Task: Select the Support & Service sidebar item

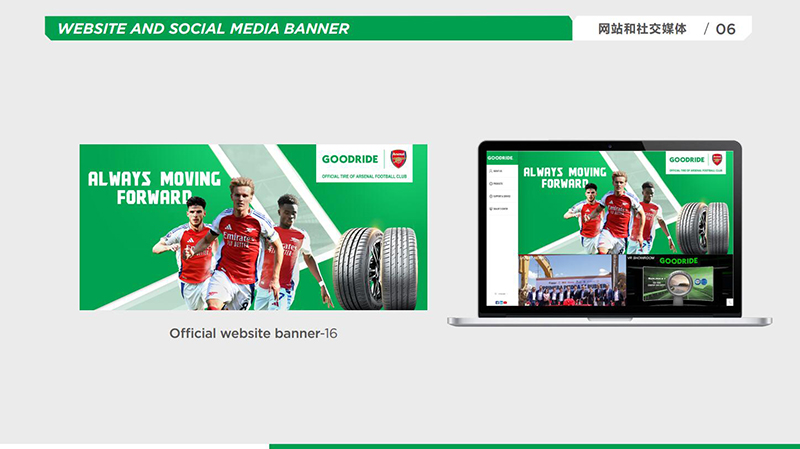Action: [x=499, y=196]
